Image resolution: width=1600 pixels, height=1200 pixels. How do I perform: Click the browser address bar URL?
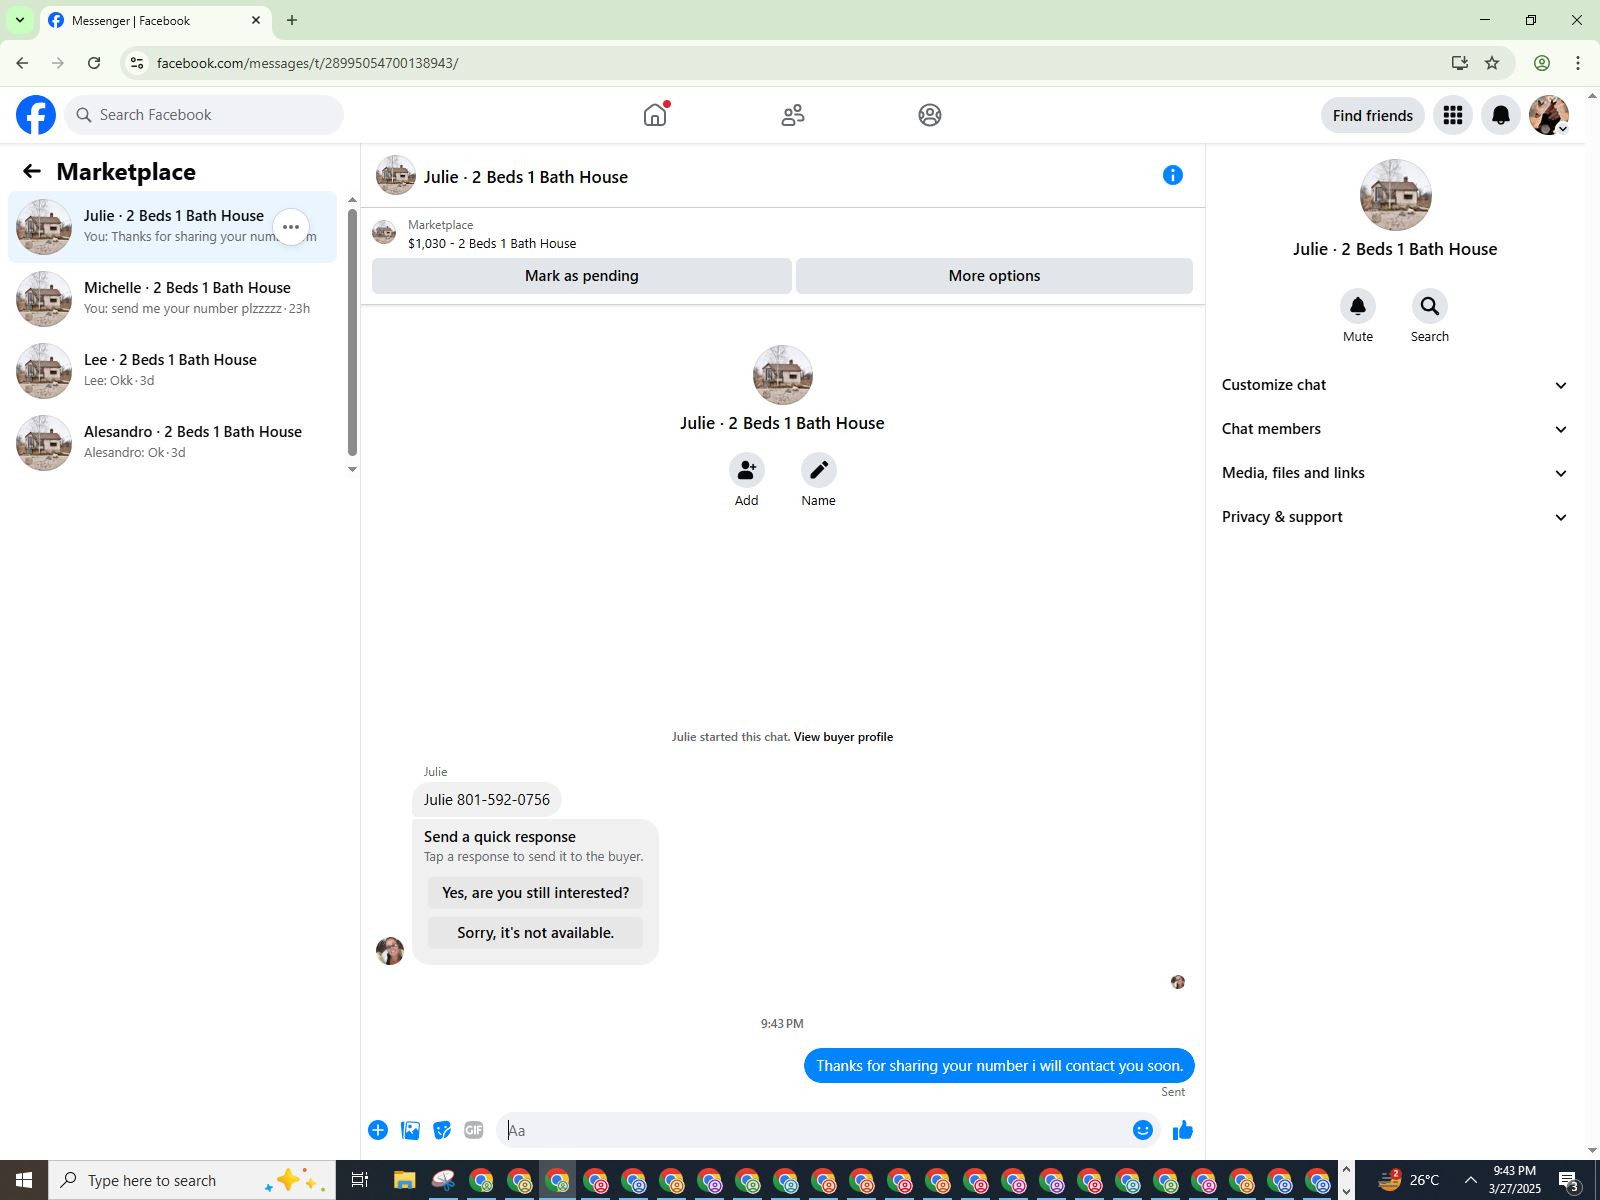(x=308, y=63)
